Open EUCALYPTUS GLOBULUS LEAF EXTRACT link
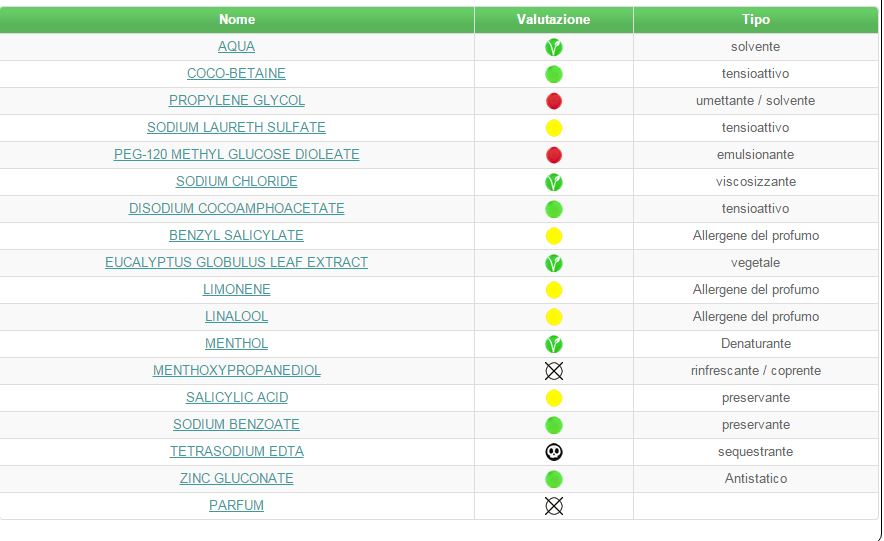This screenshot has width=884, height=541. [x=236, y=263]
